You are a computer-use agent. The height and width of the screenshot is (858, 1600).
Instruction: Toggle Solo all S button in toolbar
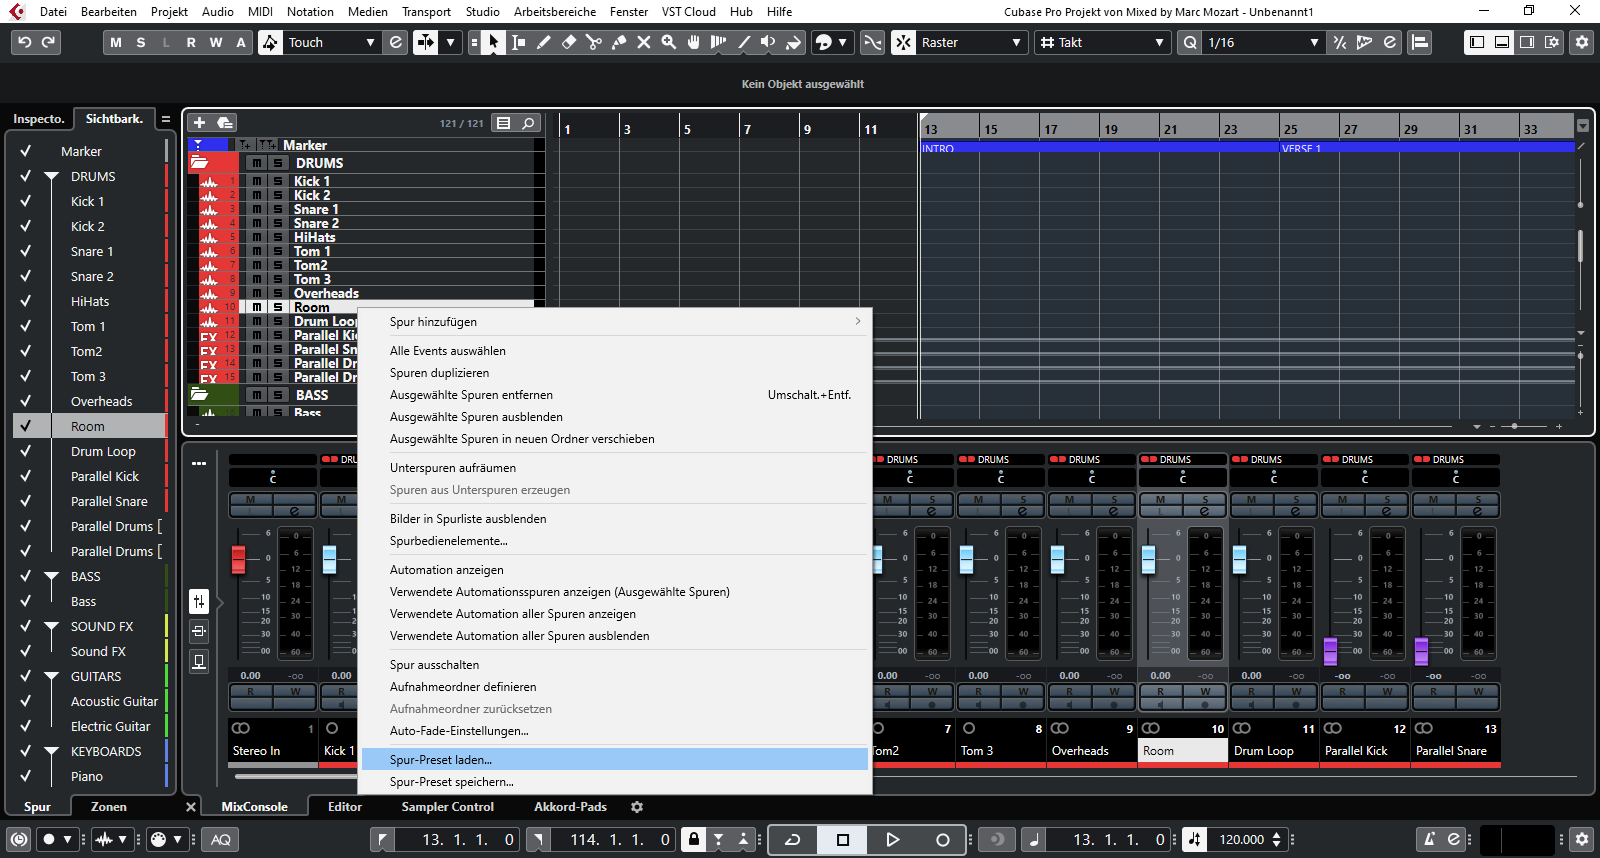(x=141, y=42)
